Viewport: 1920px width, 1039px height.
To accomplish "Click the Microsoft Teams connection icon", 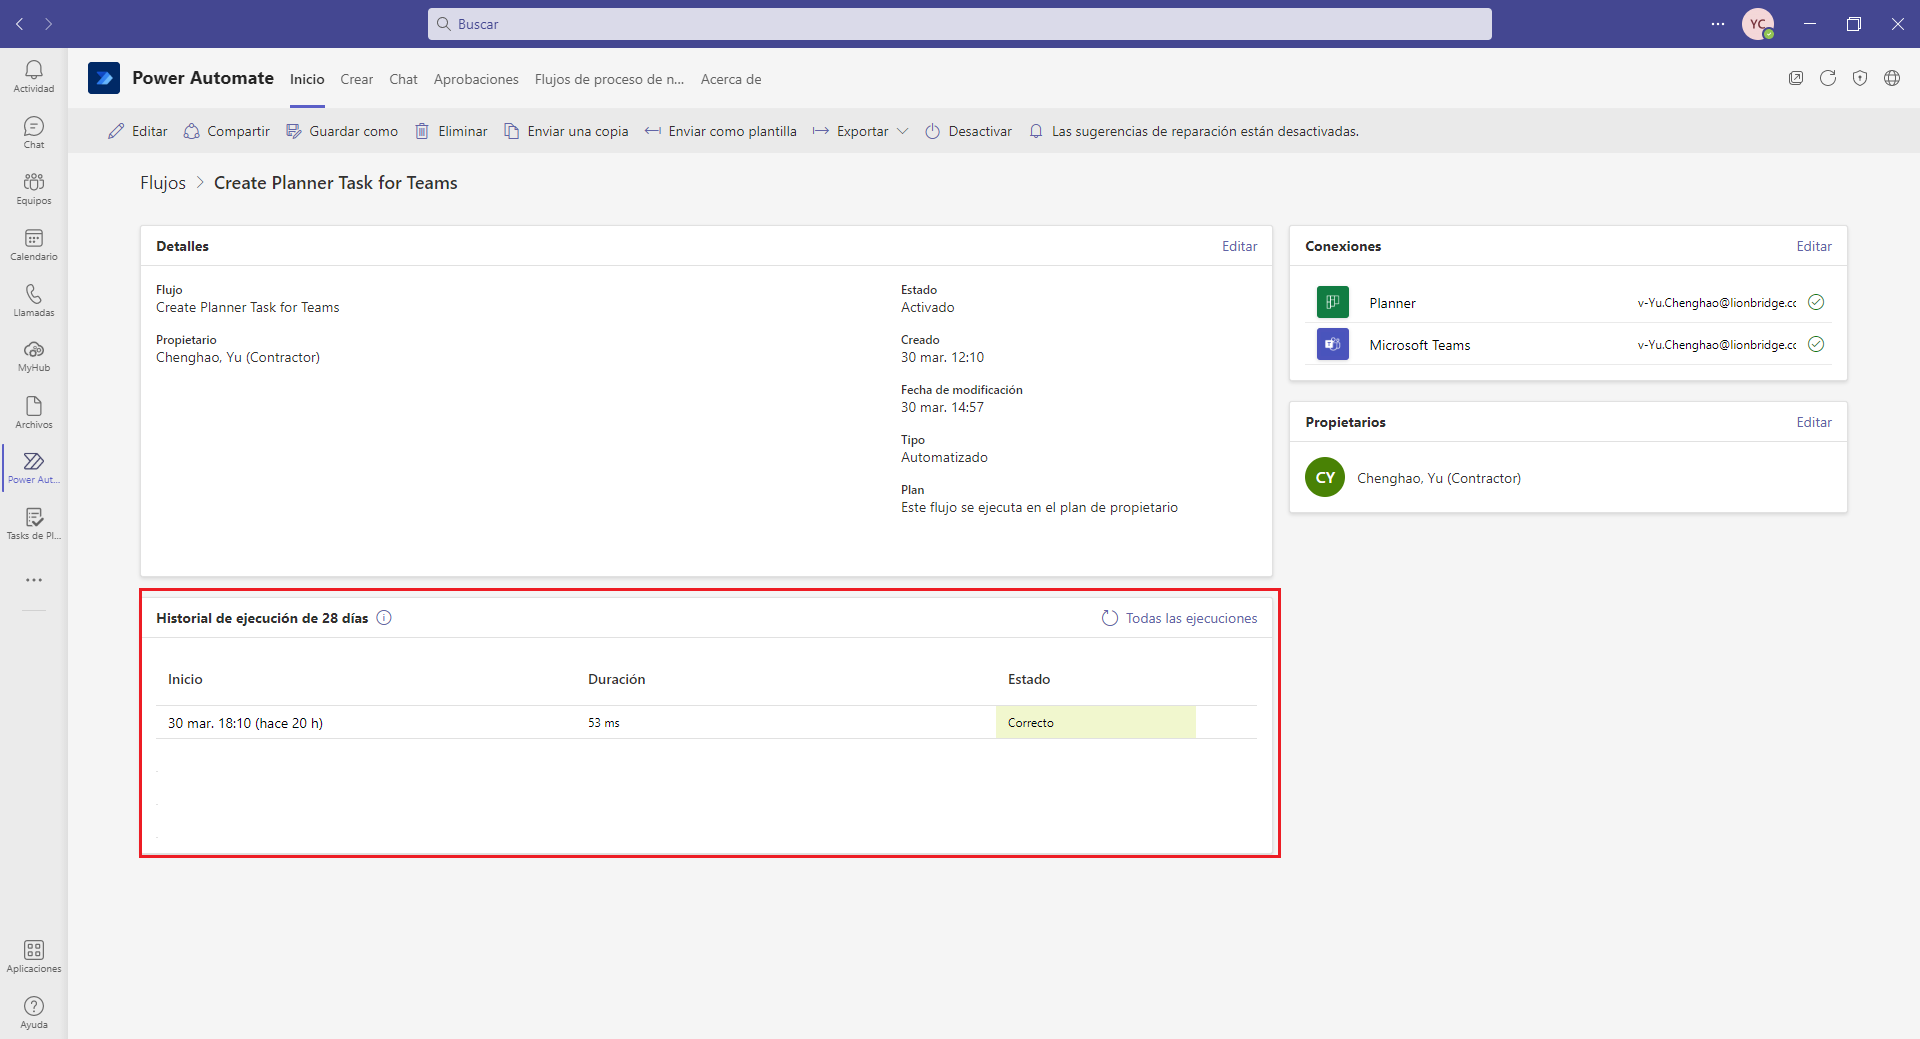I will tap(1333, 344).
